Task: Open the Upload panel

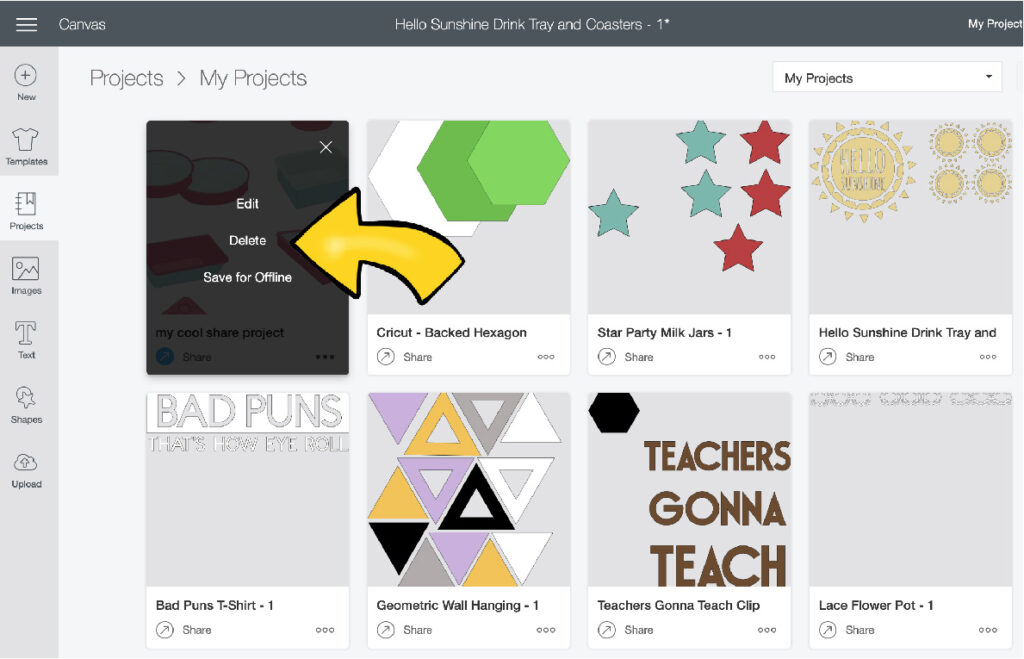Action: coord(26,469)
